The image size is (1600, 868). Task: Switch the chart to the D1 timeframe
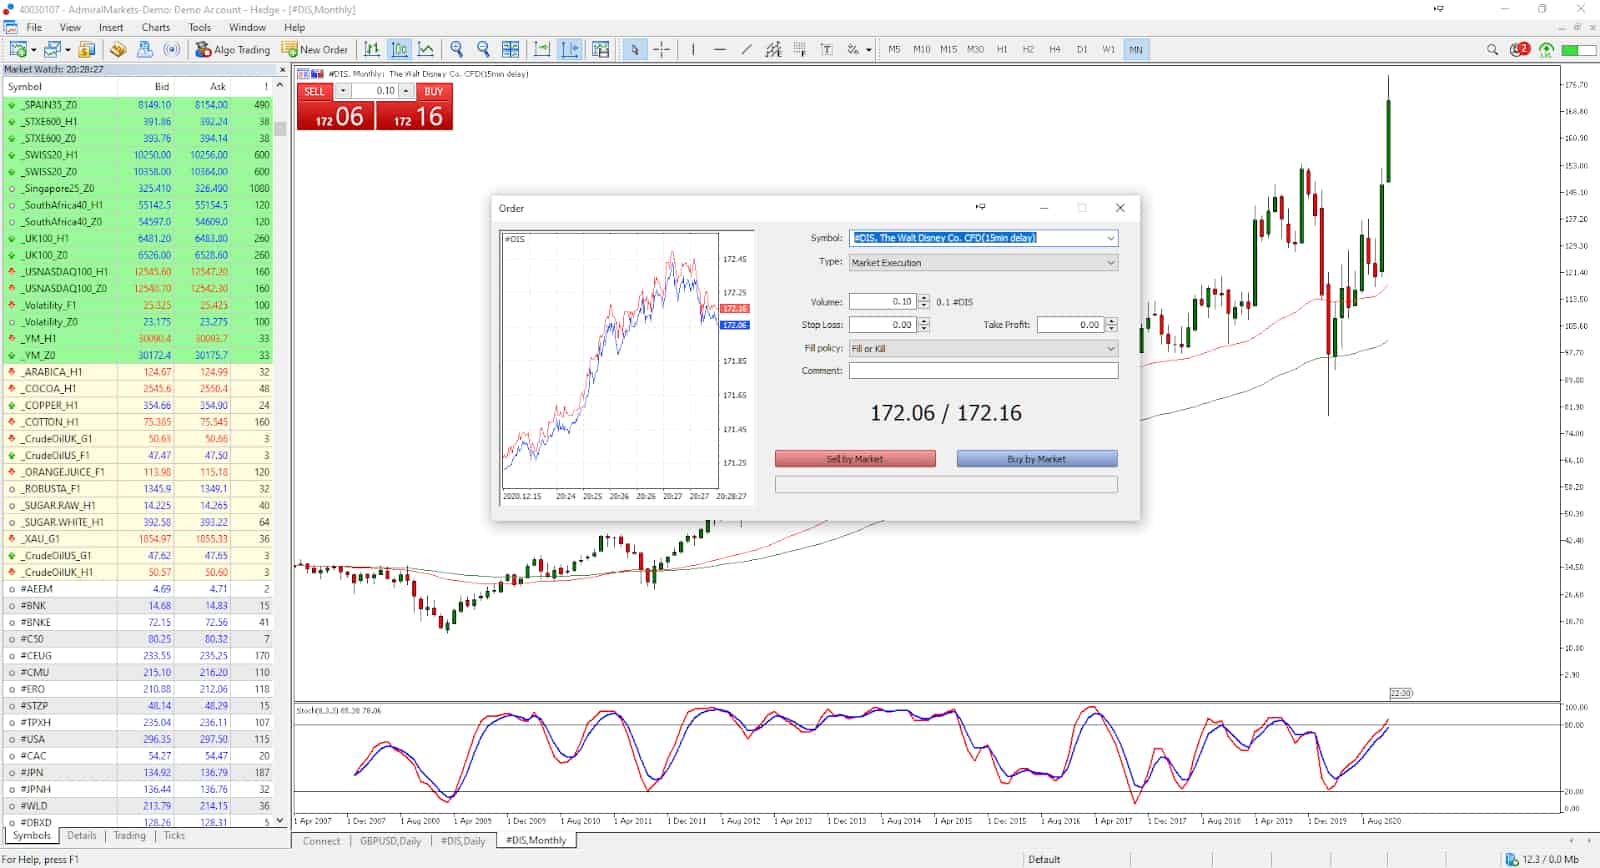[x=1082, y=49]
